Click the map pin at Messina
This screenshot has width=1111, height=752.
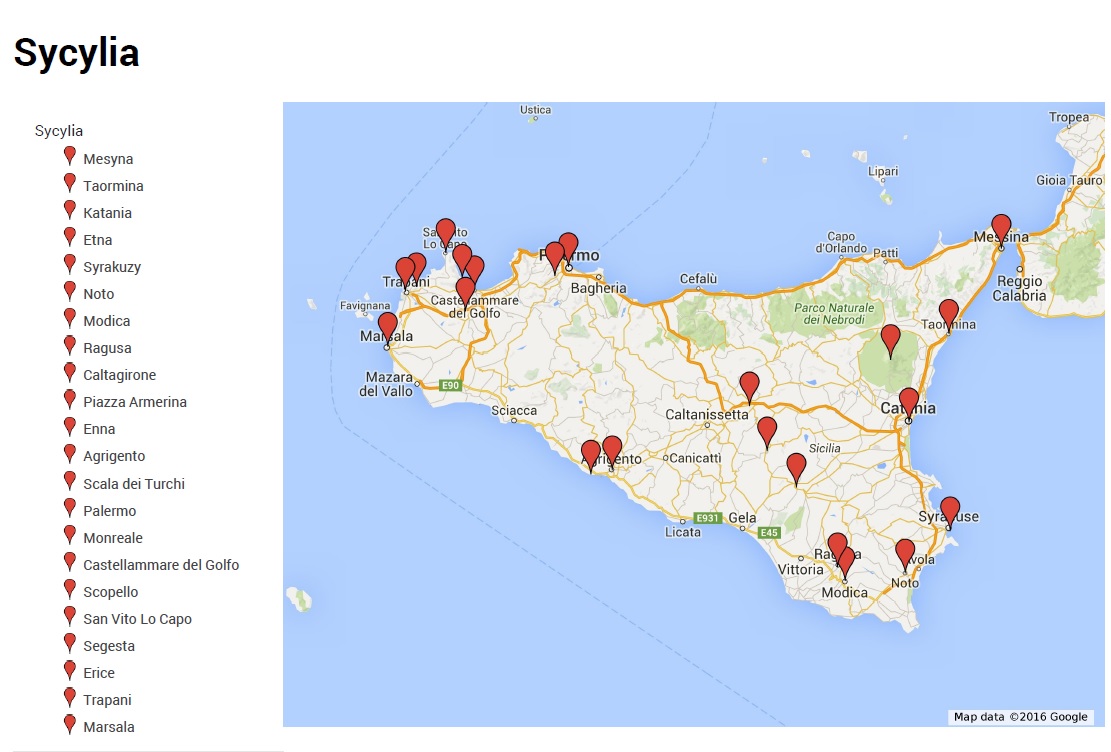(x=1000, y=227)
